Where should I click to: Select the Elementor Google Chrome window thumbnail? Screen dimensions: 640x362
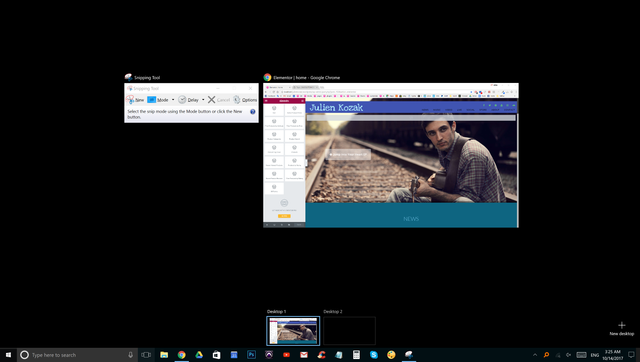pyautogui.click(x=391, y=155)
